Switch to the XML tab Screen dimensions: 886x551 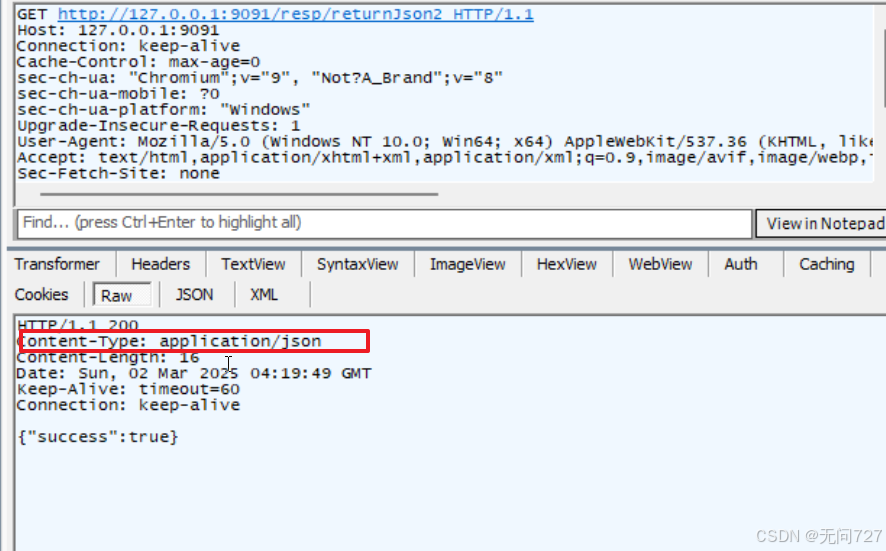pos(264,295)
